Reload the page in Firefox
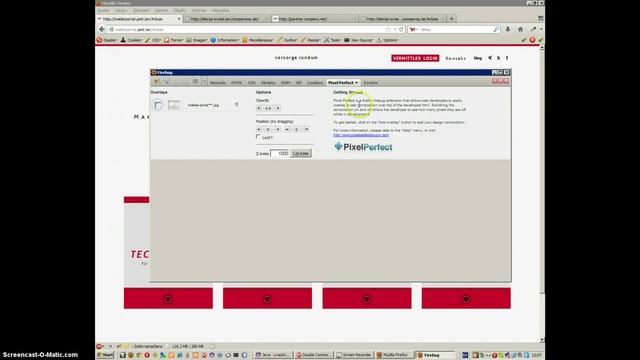 coord(401,29)
